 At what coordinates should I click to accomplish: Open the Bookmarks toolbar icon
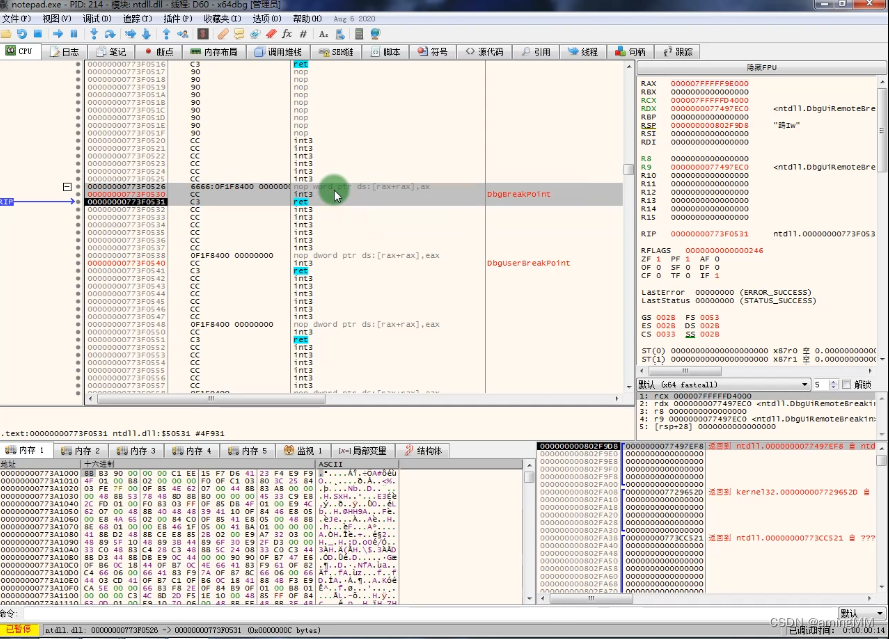[x=271, y=34]
